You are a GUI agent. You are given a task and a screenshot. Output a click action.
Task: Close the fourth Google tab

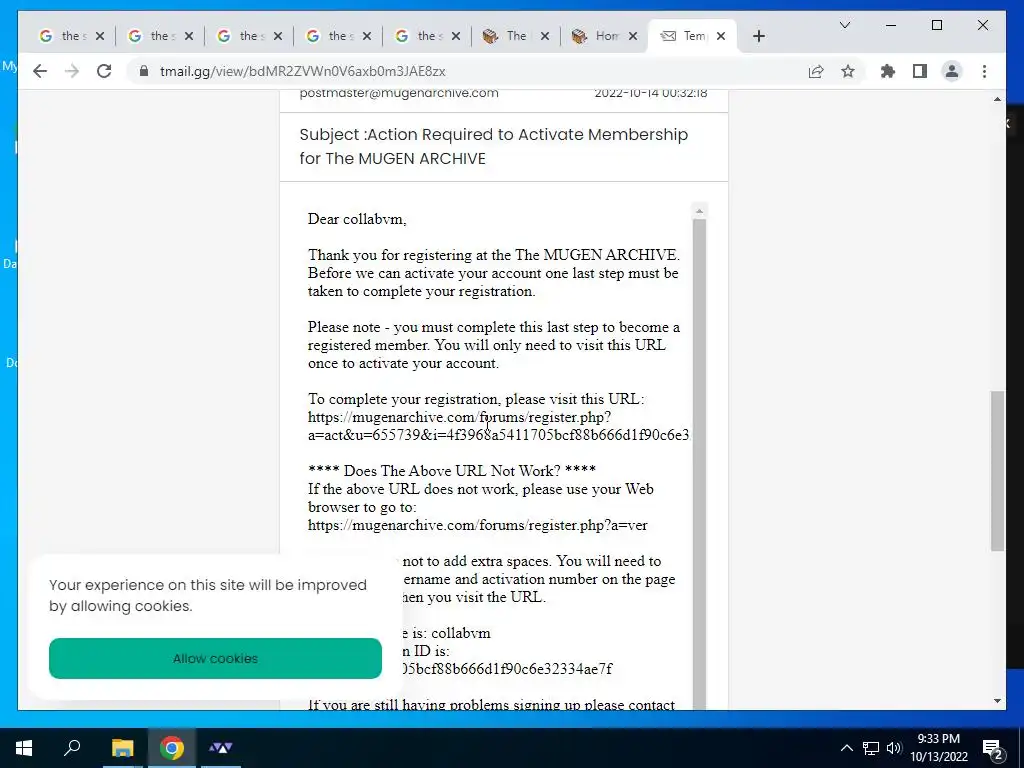366,36
